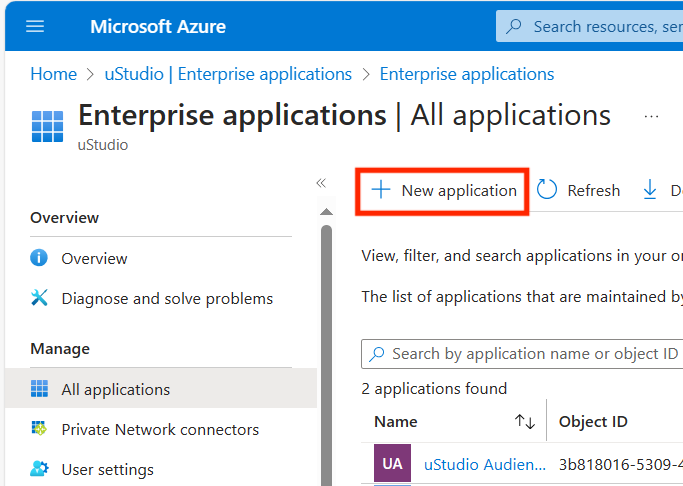This screenshot has width=683, height=486.
Task: Collapse the sidebar with double chevron
Action: point(321,183)
